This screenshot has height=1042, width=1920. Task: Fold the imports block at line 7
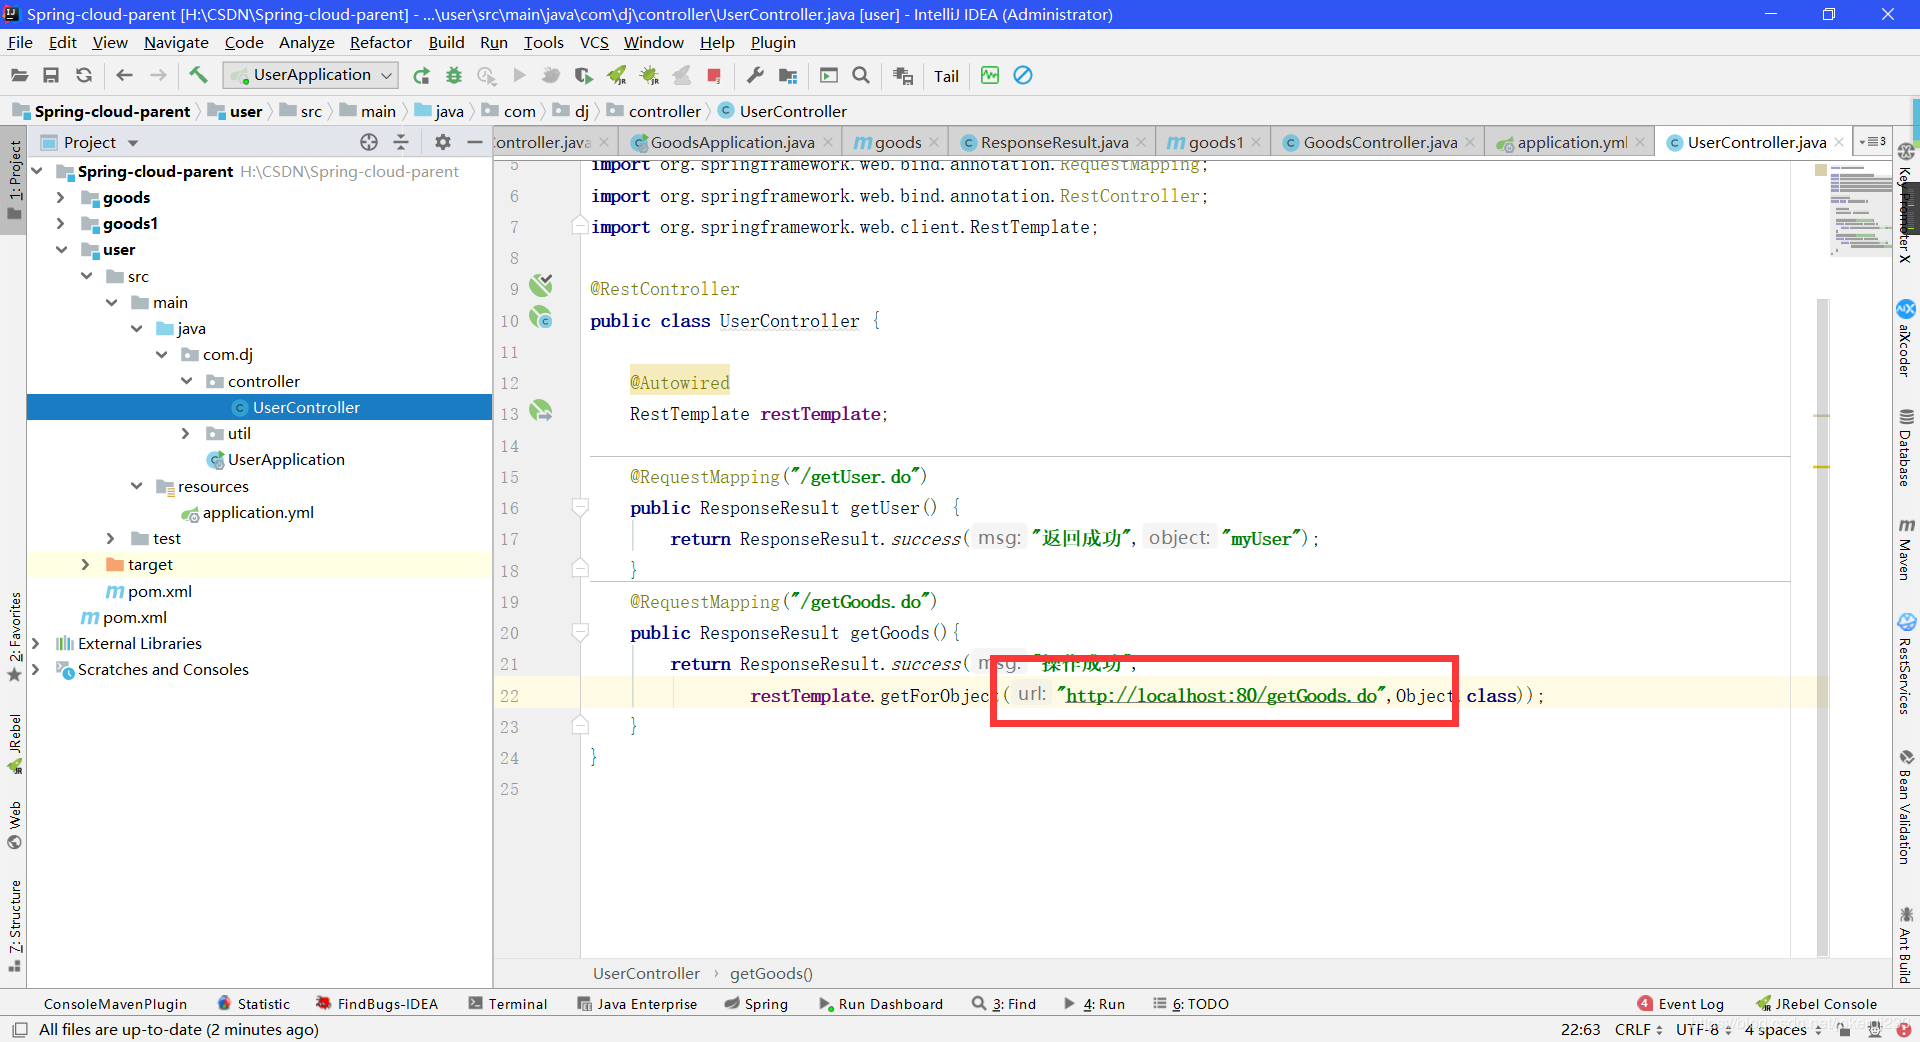coord(580,226)
